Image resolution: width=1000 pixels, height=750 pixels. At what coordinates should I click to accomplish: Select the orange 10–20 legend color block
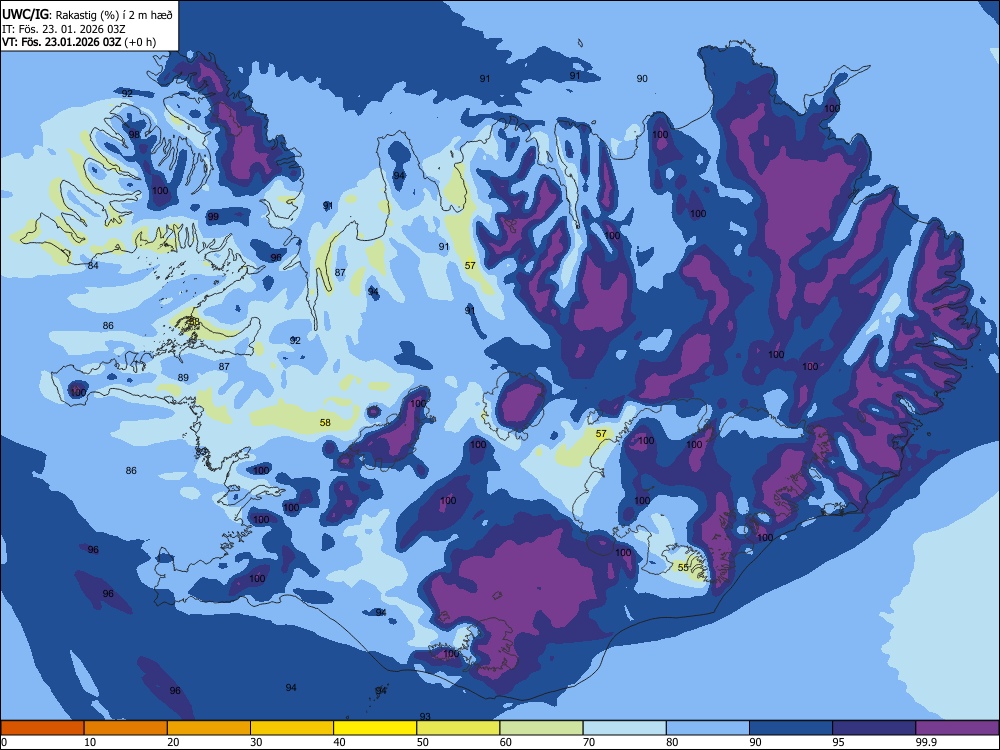click(126, 728)
